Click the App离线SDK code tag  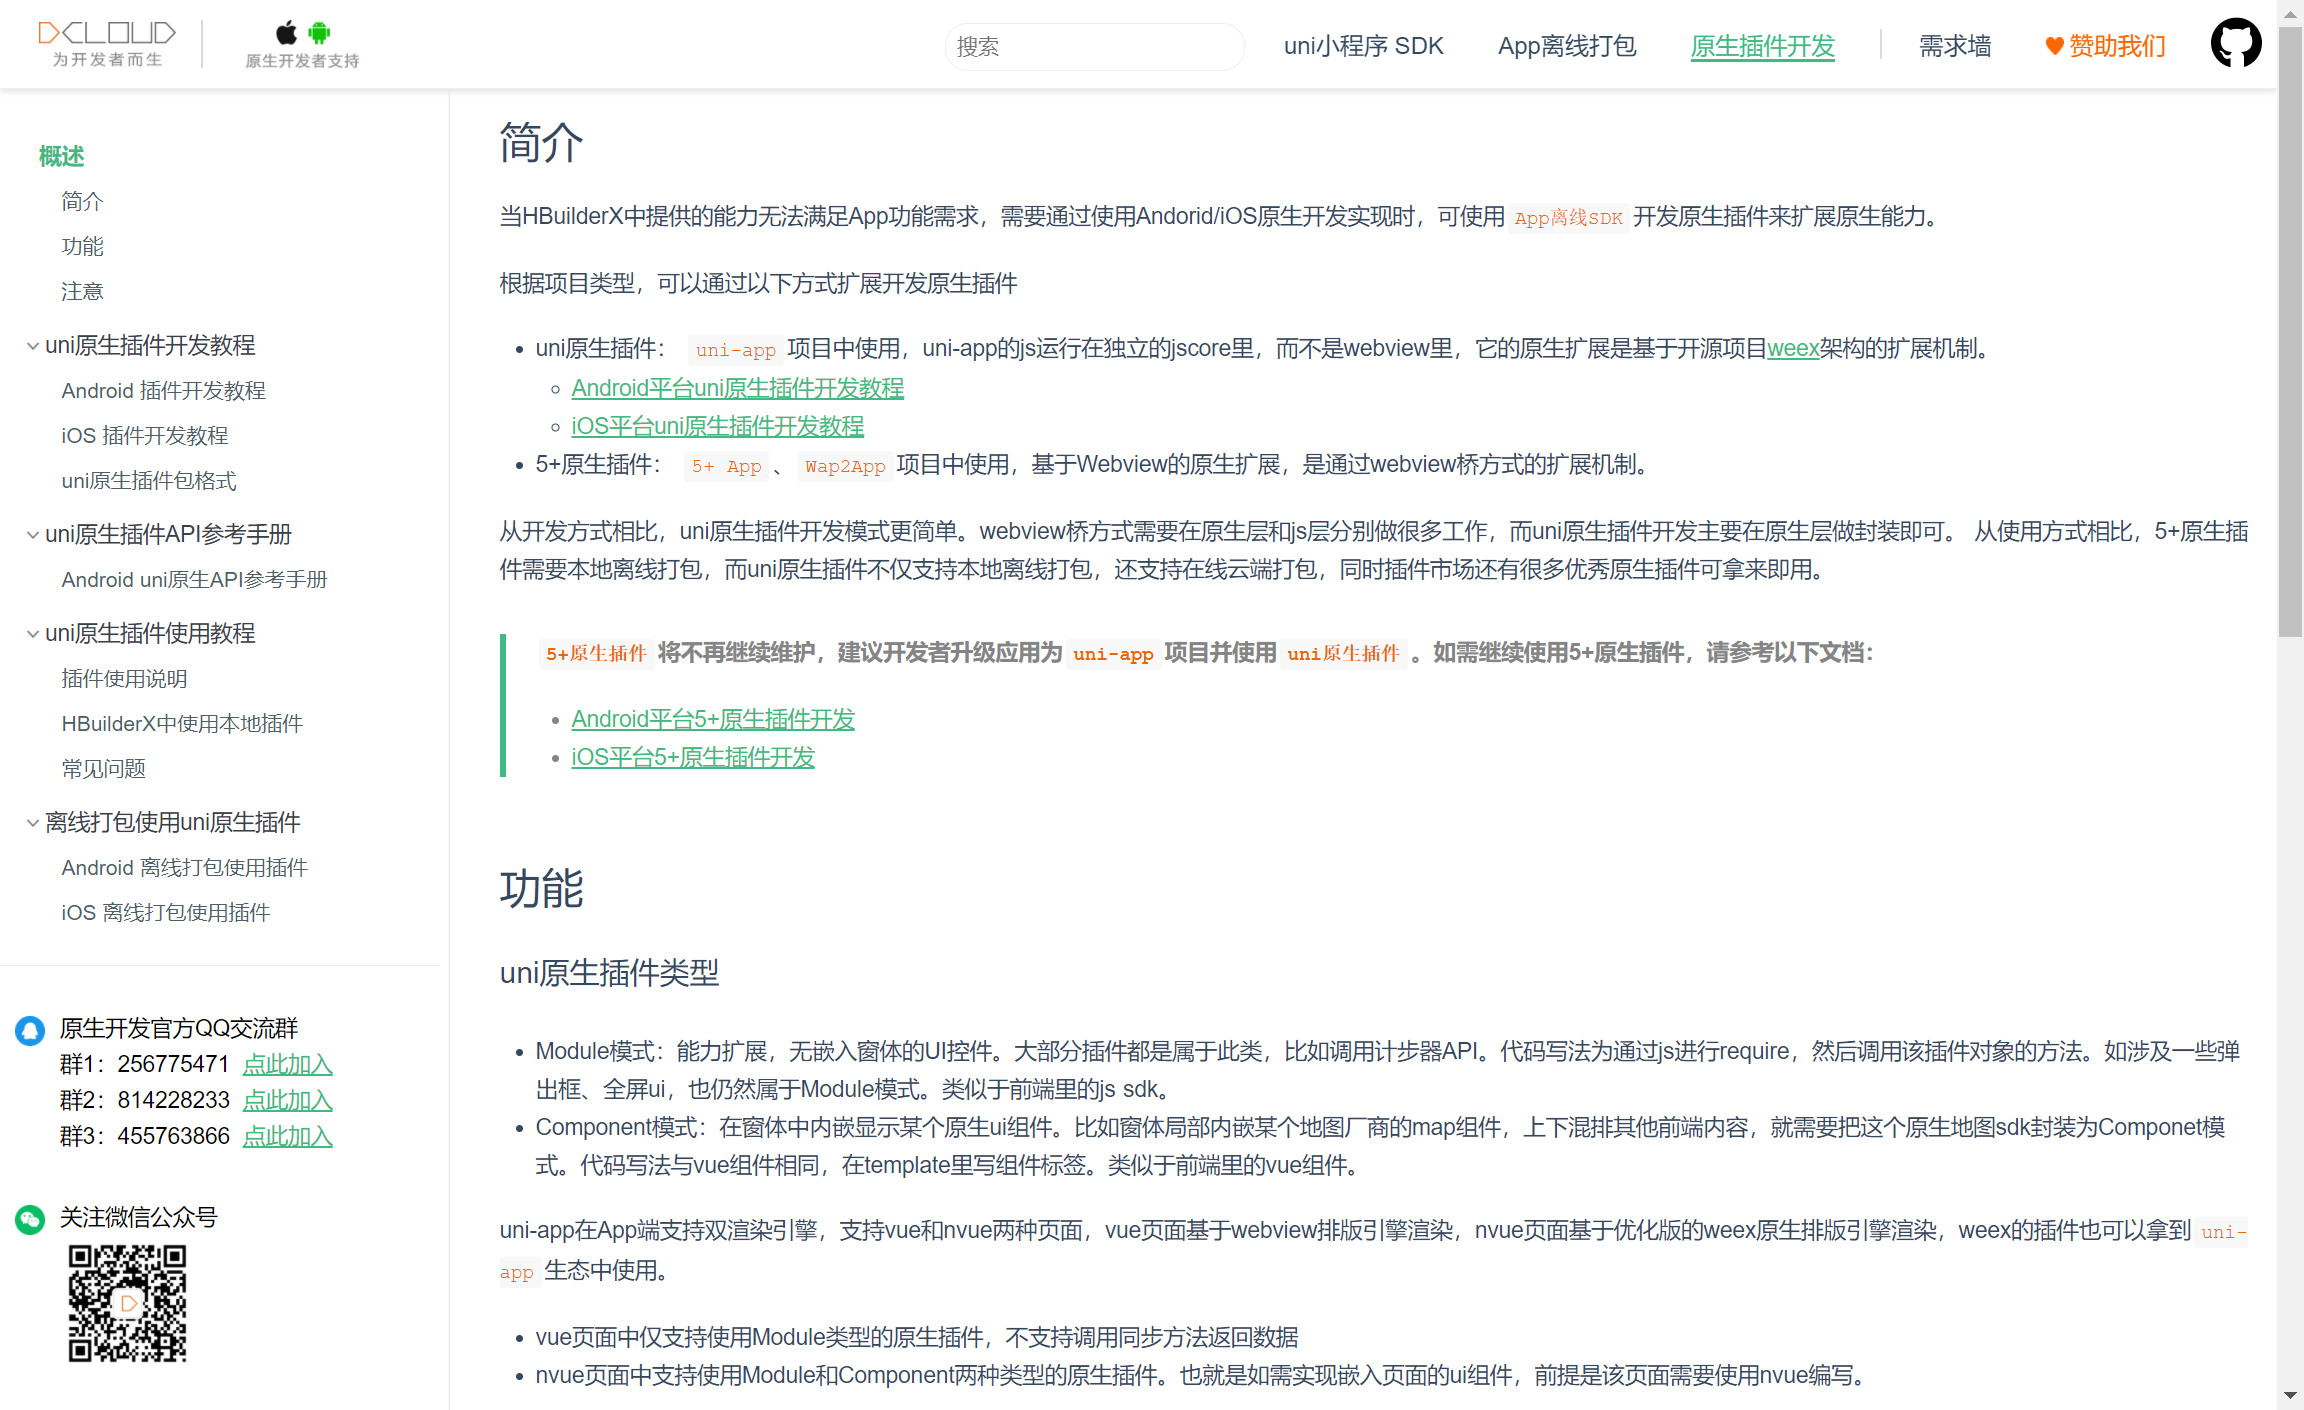(1568, 218)
